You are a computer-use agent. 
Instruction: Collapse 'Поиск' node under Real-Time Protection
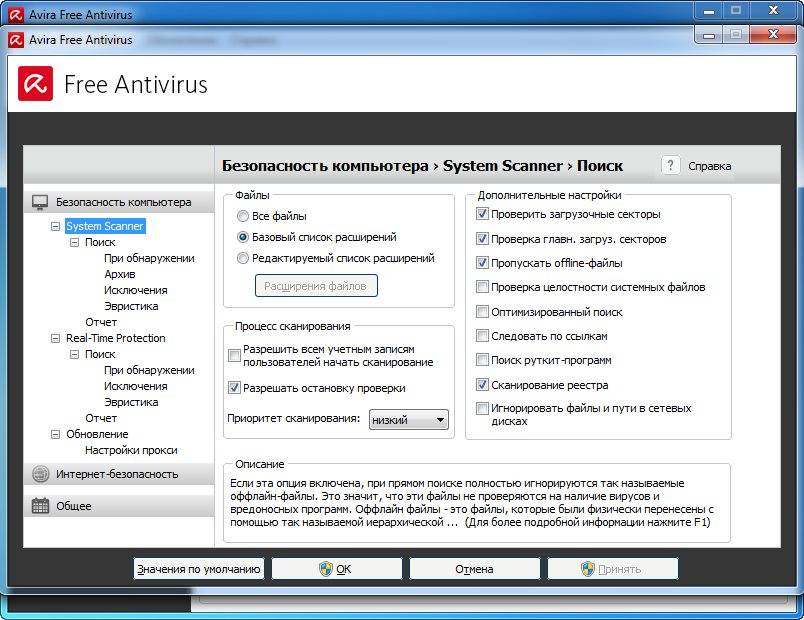pos(74,354)
